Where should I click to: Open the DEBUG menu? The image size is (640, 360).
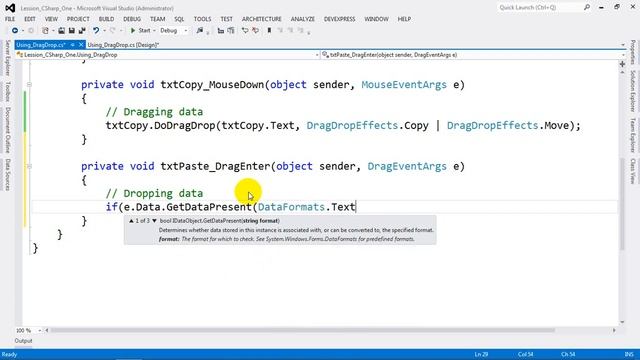tap(132, 19)
